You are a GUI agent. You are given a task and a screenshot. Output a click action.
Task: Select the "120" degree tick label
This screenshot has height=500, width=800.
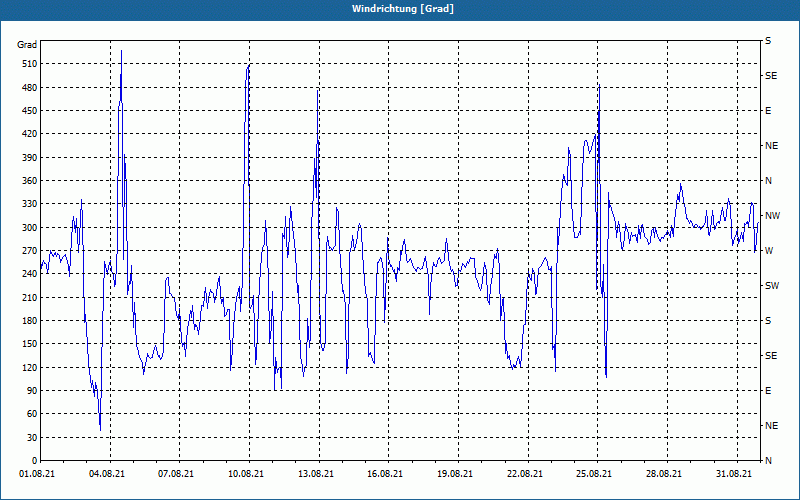30,367
